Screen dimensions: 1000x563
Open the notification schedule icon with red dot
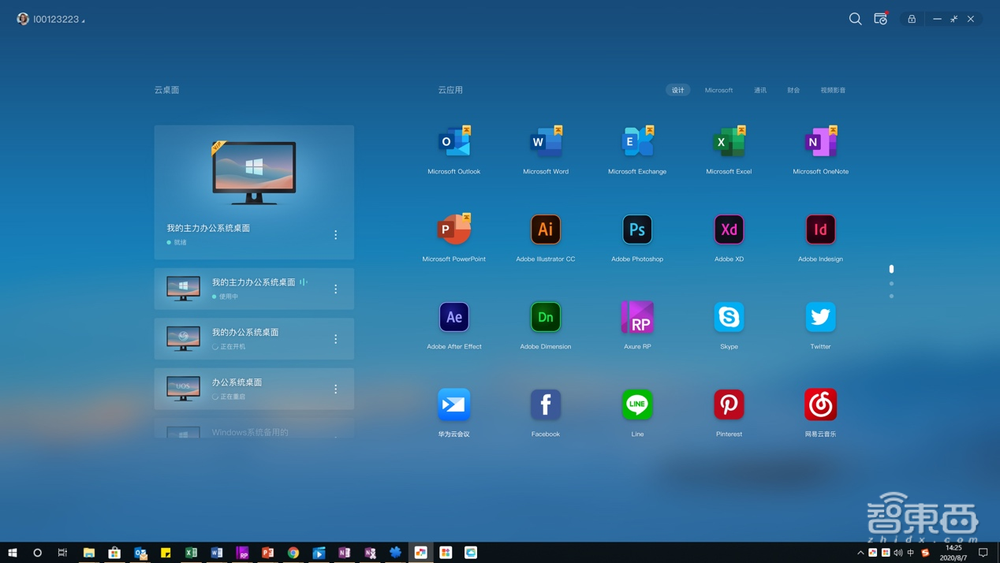click(881, 19)
